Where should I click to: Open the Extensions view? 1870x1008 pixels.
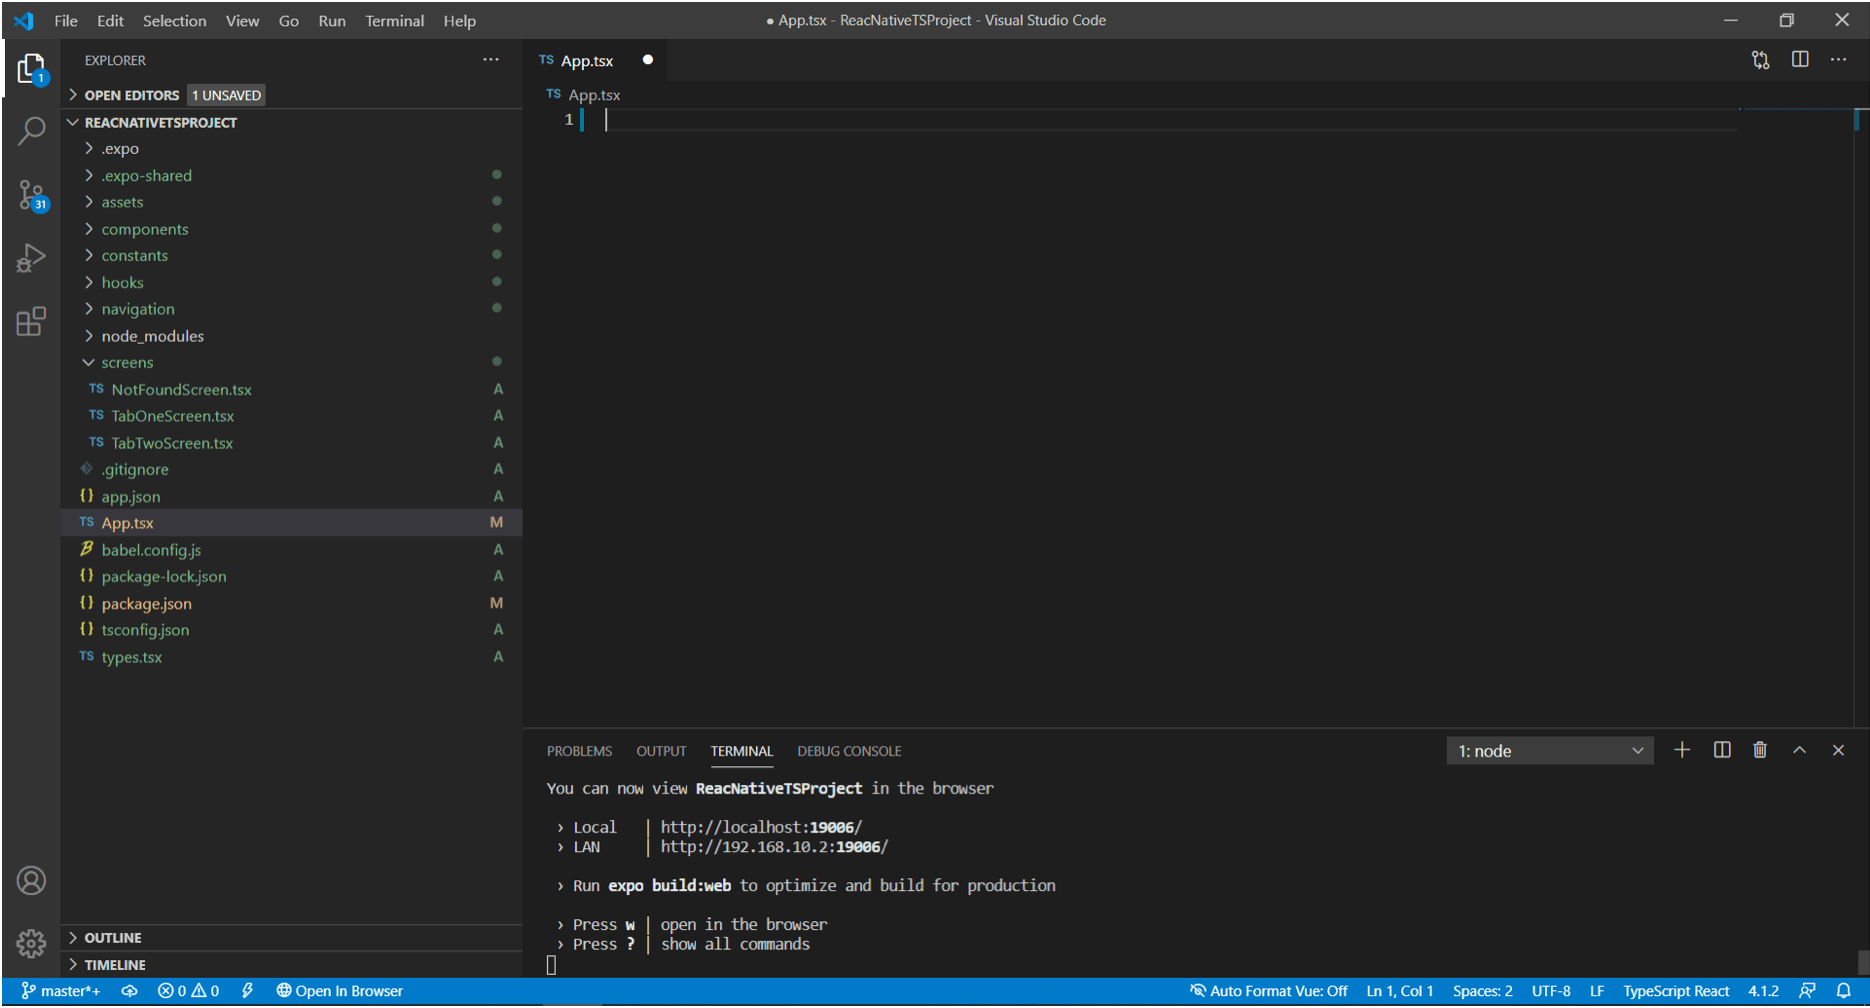32,322
